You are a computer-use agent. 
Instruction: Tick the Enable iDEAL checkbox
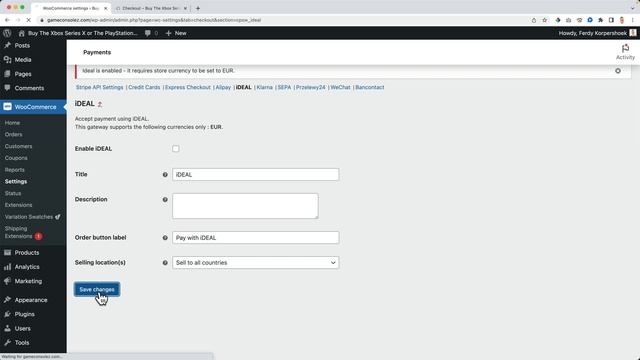point(176,149)
